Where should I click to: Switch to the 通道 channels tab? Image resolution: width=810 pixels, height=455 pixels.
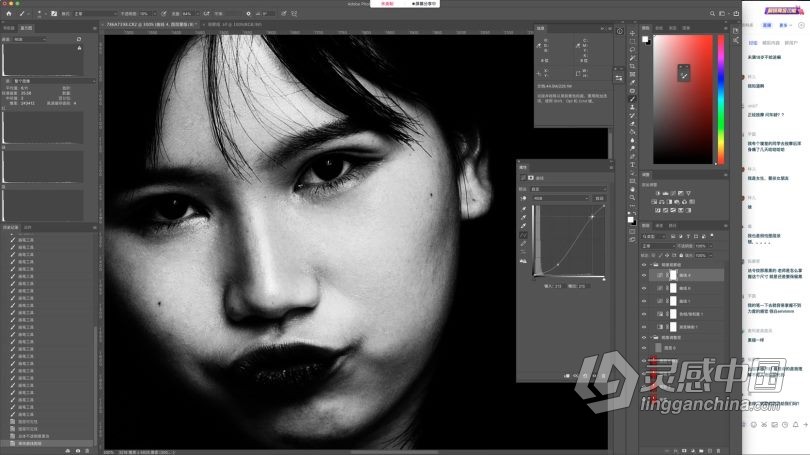tap(659, 226)
